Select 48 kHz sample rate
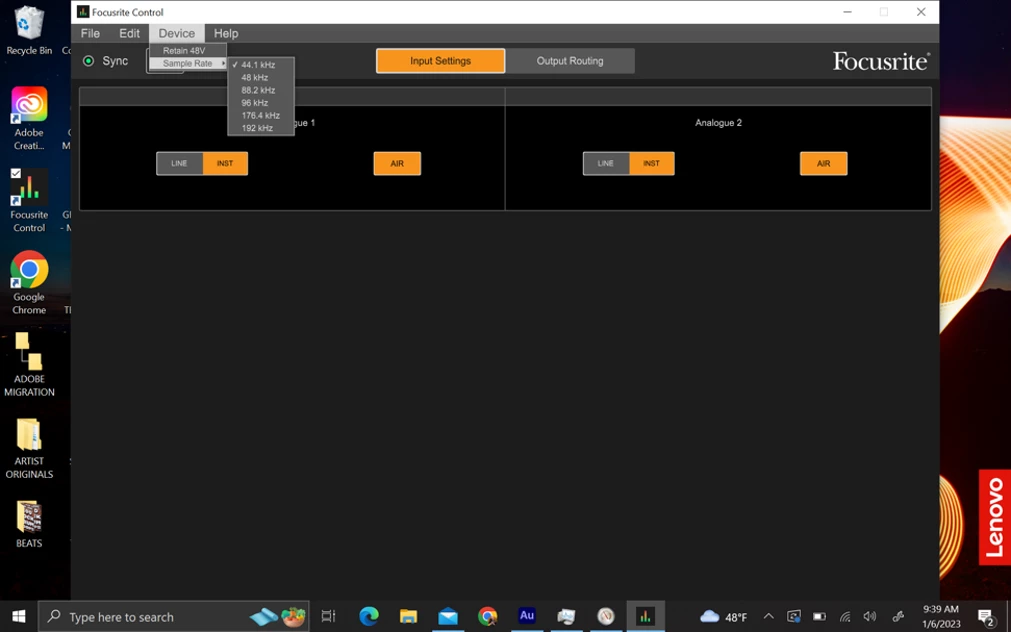This screenshot has width=1011, height=632. click(260, 77)
